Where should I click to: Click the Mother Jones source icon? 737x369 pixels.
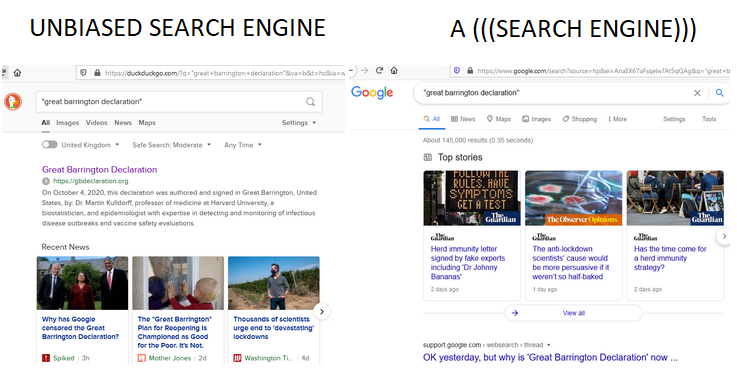pyautogui.click(x=141, y=358)
